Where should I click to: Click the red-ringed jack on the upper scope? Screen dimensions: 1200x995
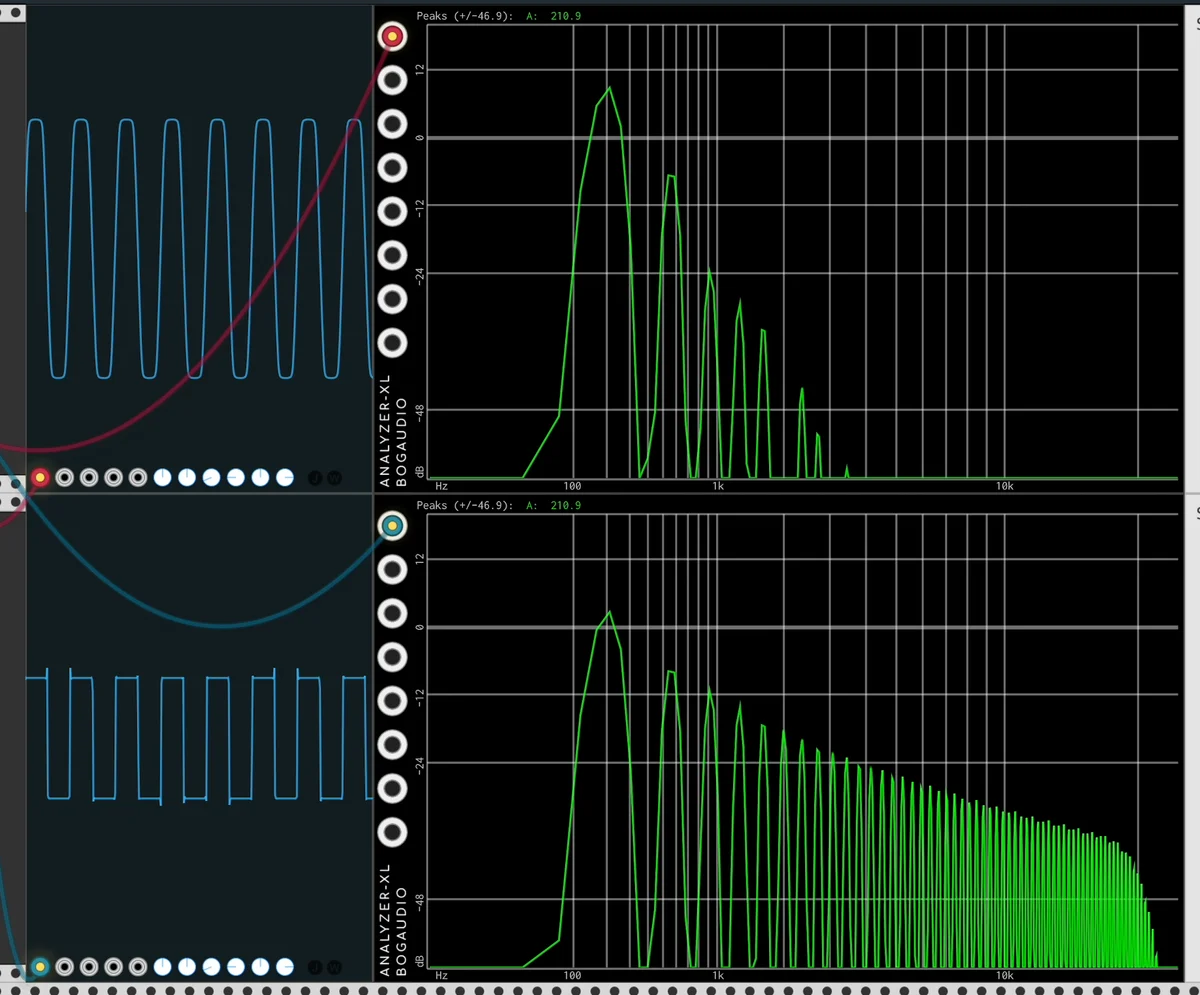point(40,478)
